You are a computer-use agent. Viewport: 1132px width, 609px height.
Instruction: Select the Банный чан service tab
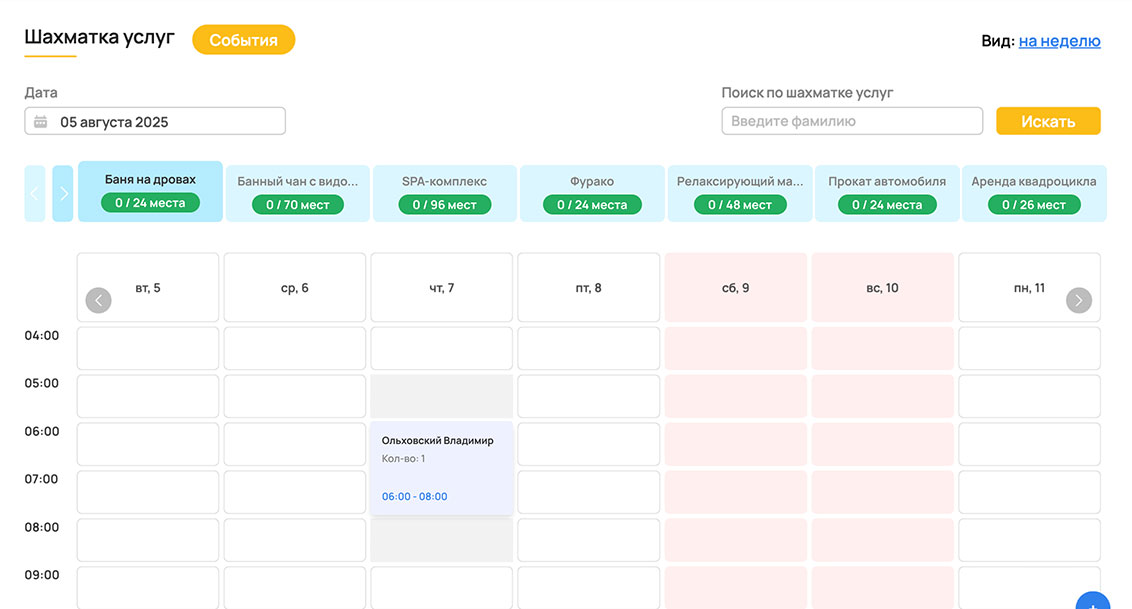(x=297, y=193)
